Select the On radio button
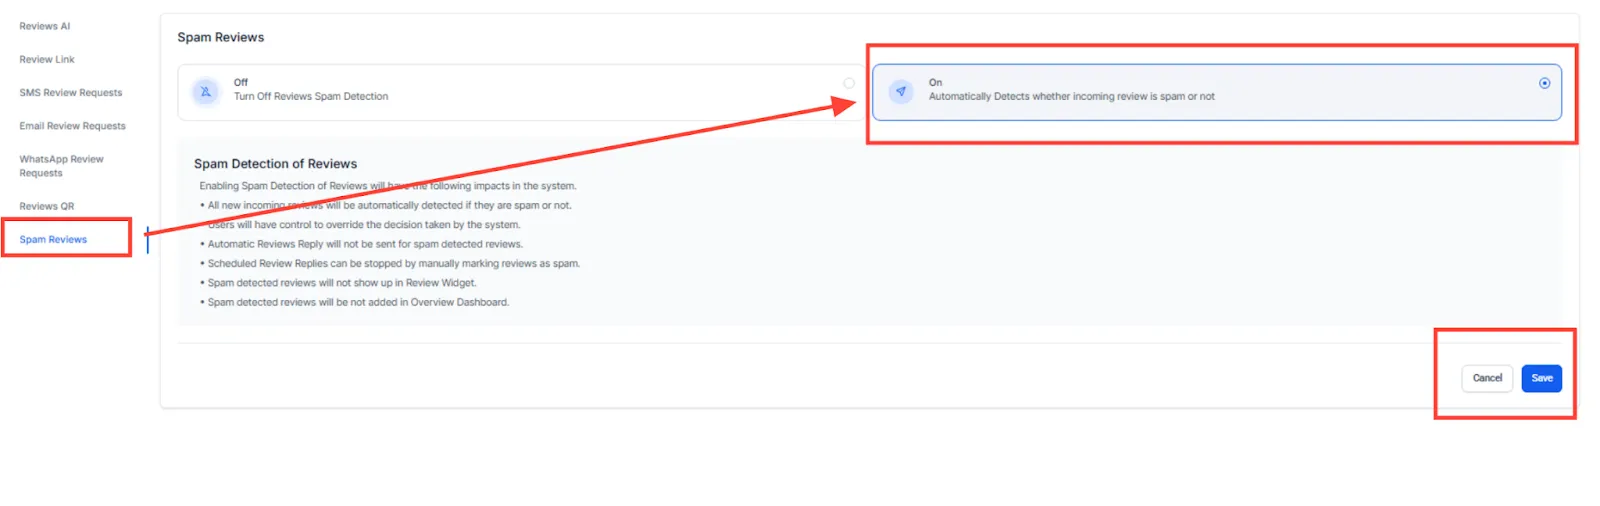 1545,83
